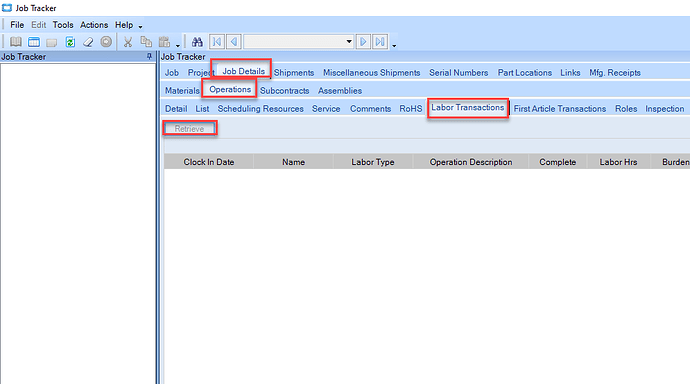
Task: Go to last record arrow button
Action: (380, 42)
